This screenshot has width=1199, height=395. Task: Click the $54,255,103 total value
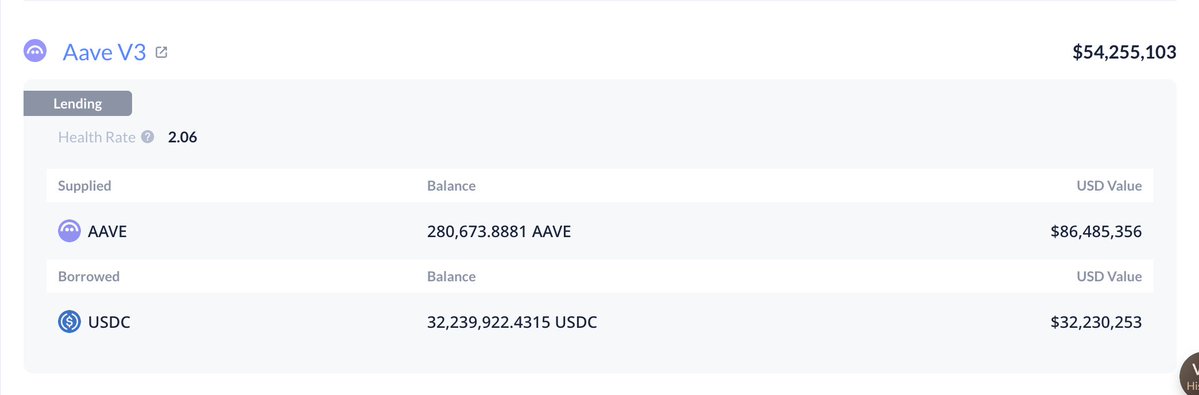1124,52
